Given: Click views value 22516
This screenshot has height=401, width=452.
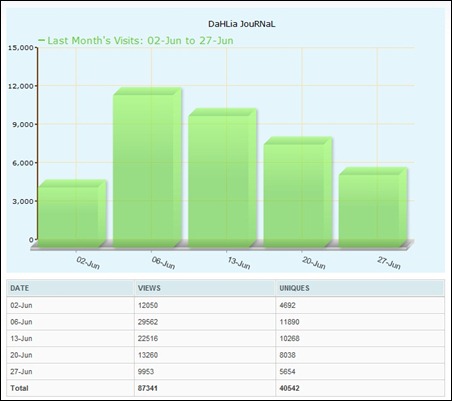Looking at the screenshot, I should pyautogui.click(x=148, y=338).
